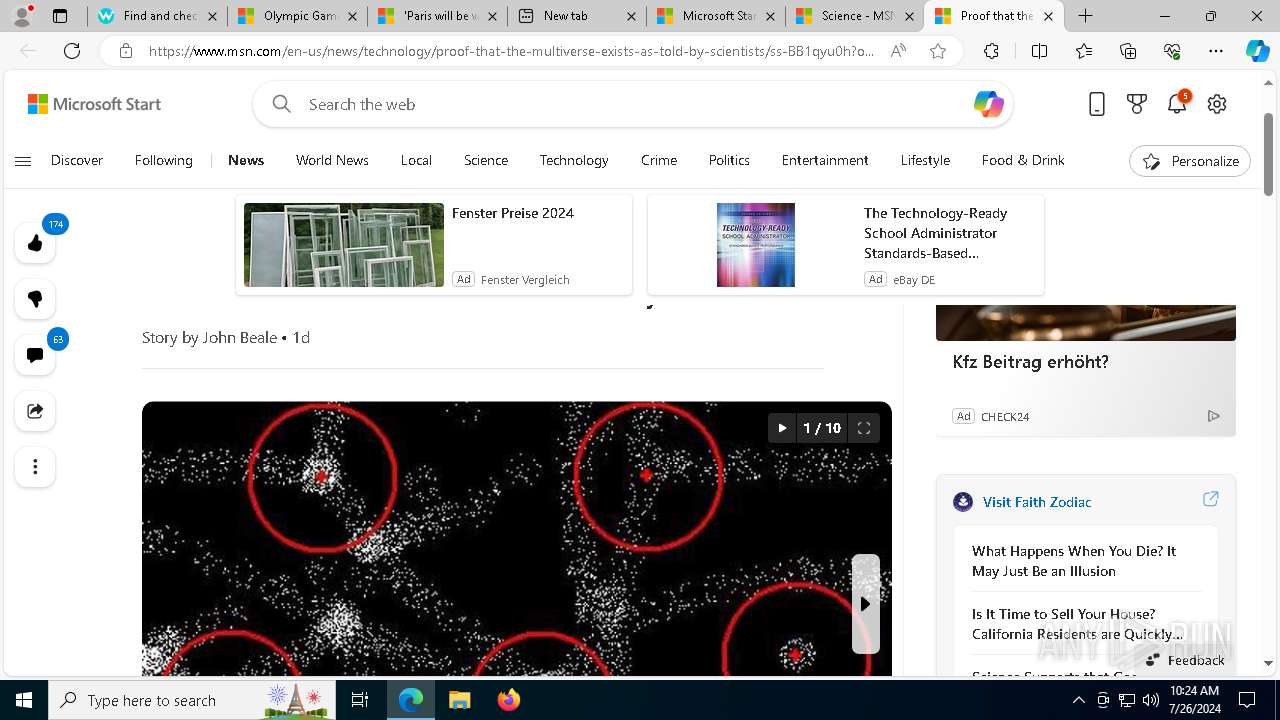Viewport: 1280px width, 720px height.
Task: Open the browser extensions puzzle icon
Action: click(x=991, y=51)
